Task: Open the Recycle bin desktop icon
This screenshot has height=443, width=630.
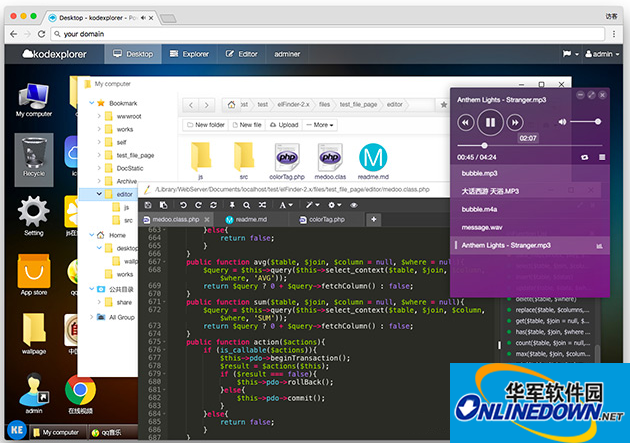Action: coord(34,160)
